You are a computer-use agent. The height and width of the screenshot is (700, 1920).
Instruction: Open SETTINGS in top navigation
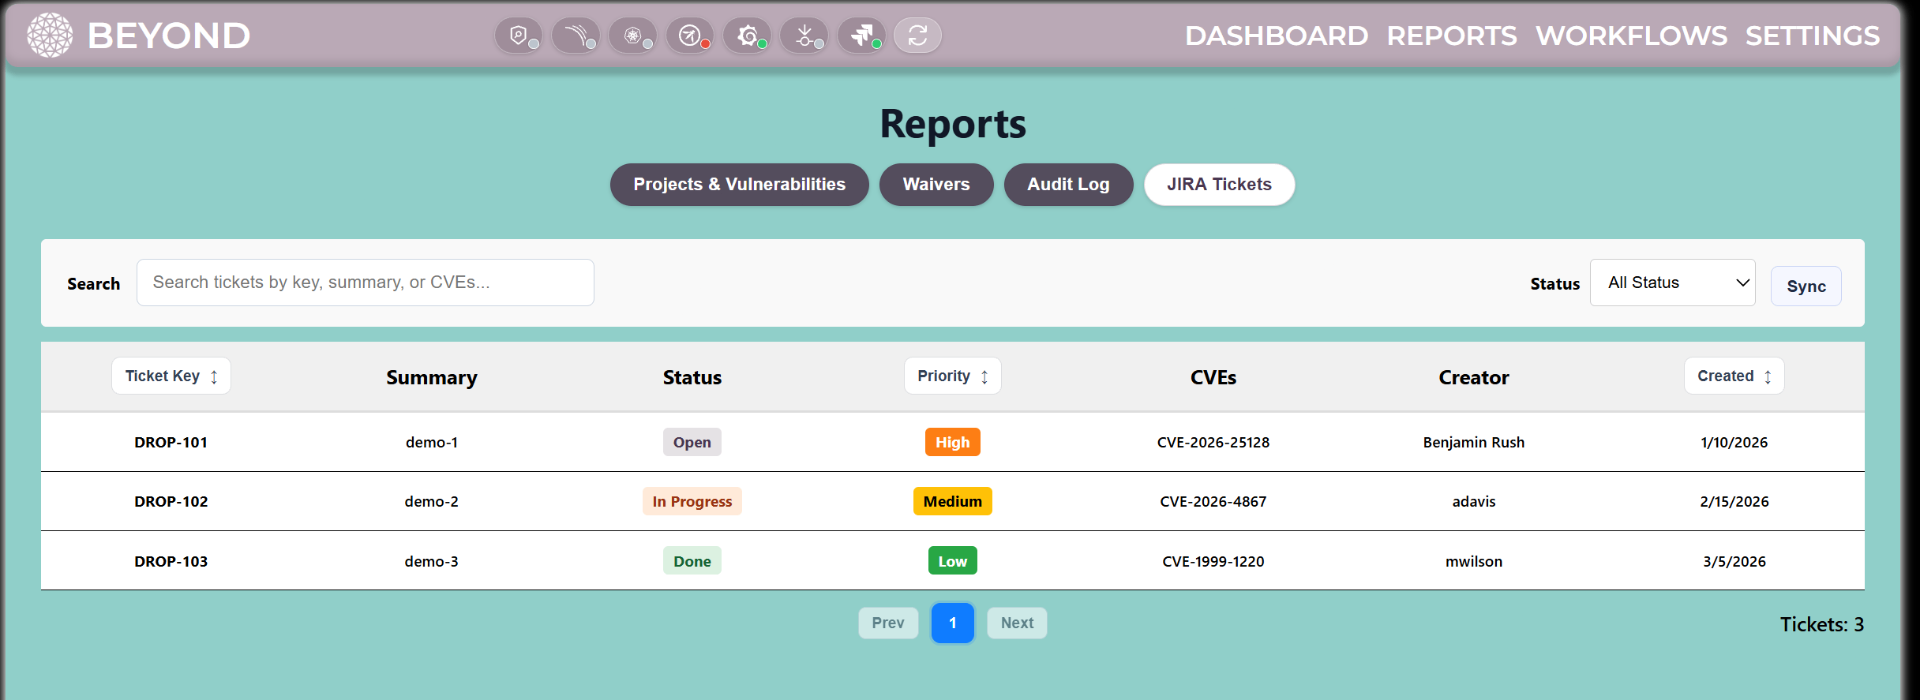coord(1812,36)
